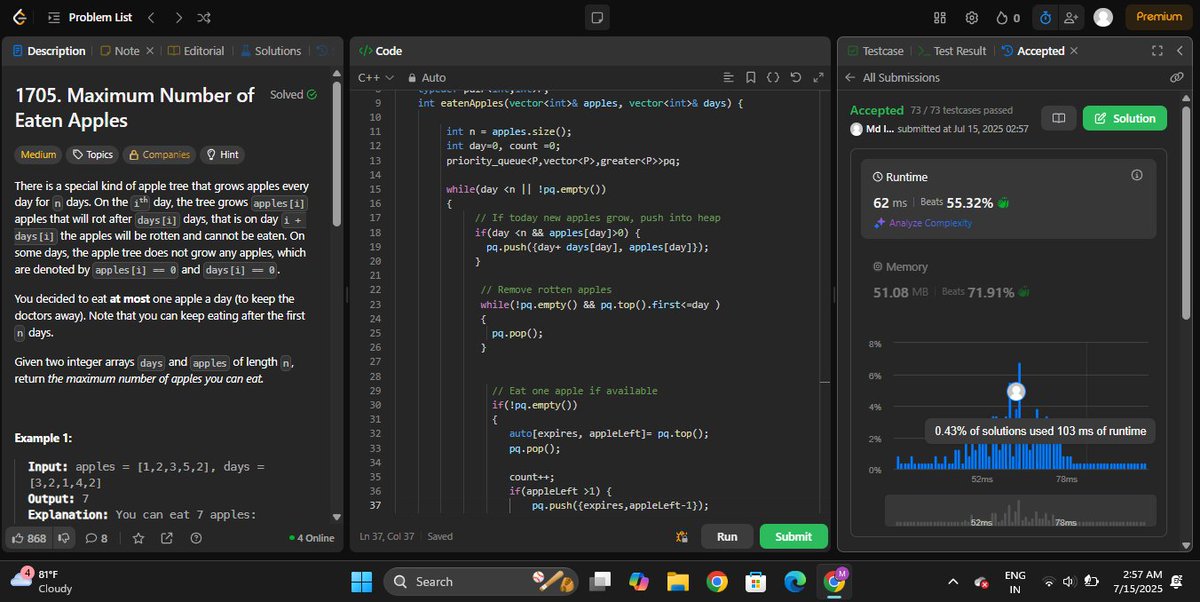Open the sticky note icon in top bar
This screenshot has width=1200, height=602.
(x=597, y=17)
